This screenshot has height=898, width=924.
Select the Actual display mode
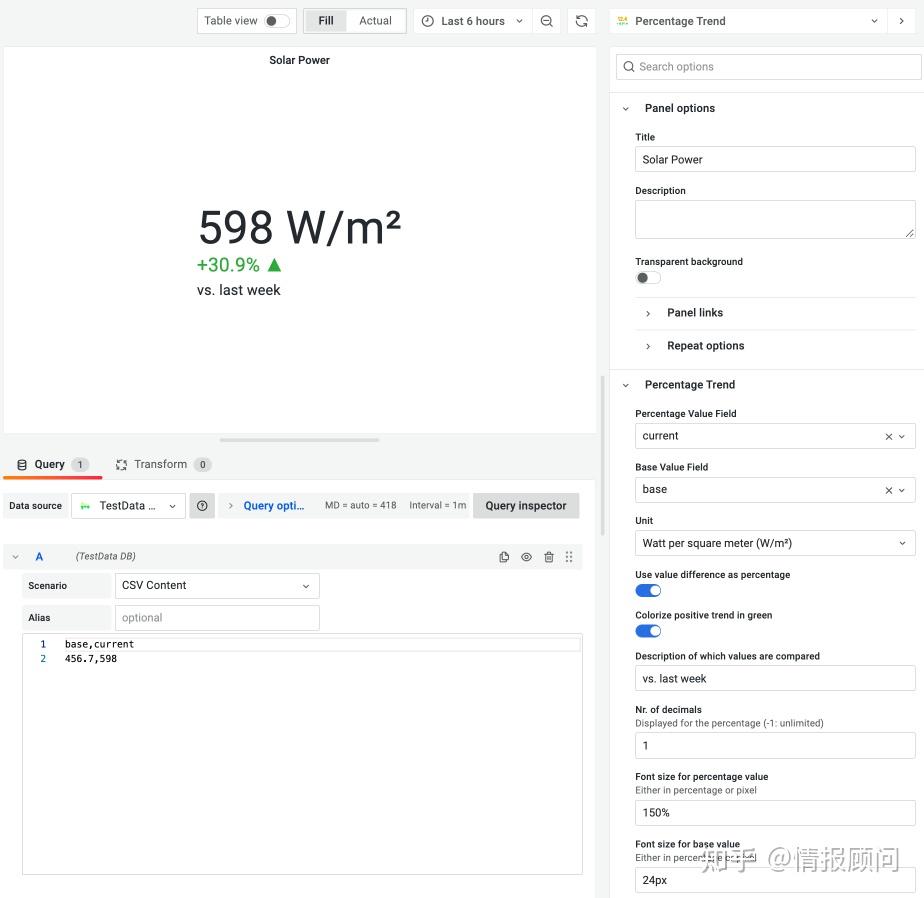tap(375, 21)
